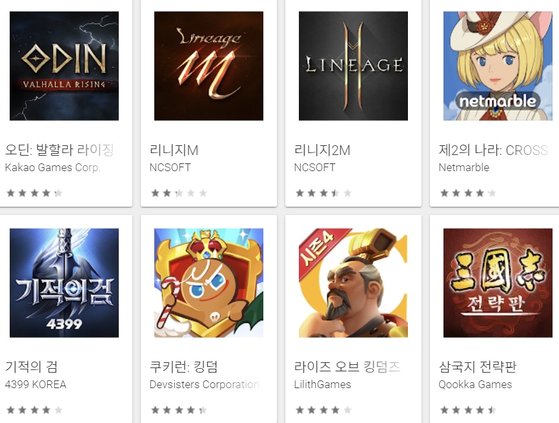This screenshot has height=423, width=559.
Task: Open the 기적의검 4399 app icon
Action: tap(64, 283)
